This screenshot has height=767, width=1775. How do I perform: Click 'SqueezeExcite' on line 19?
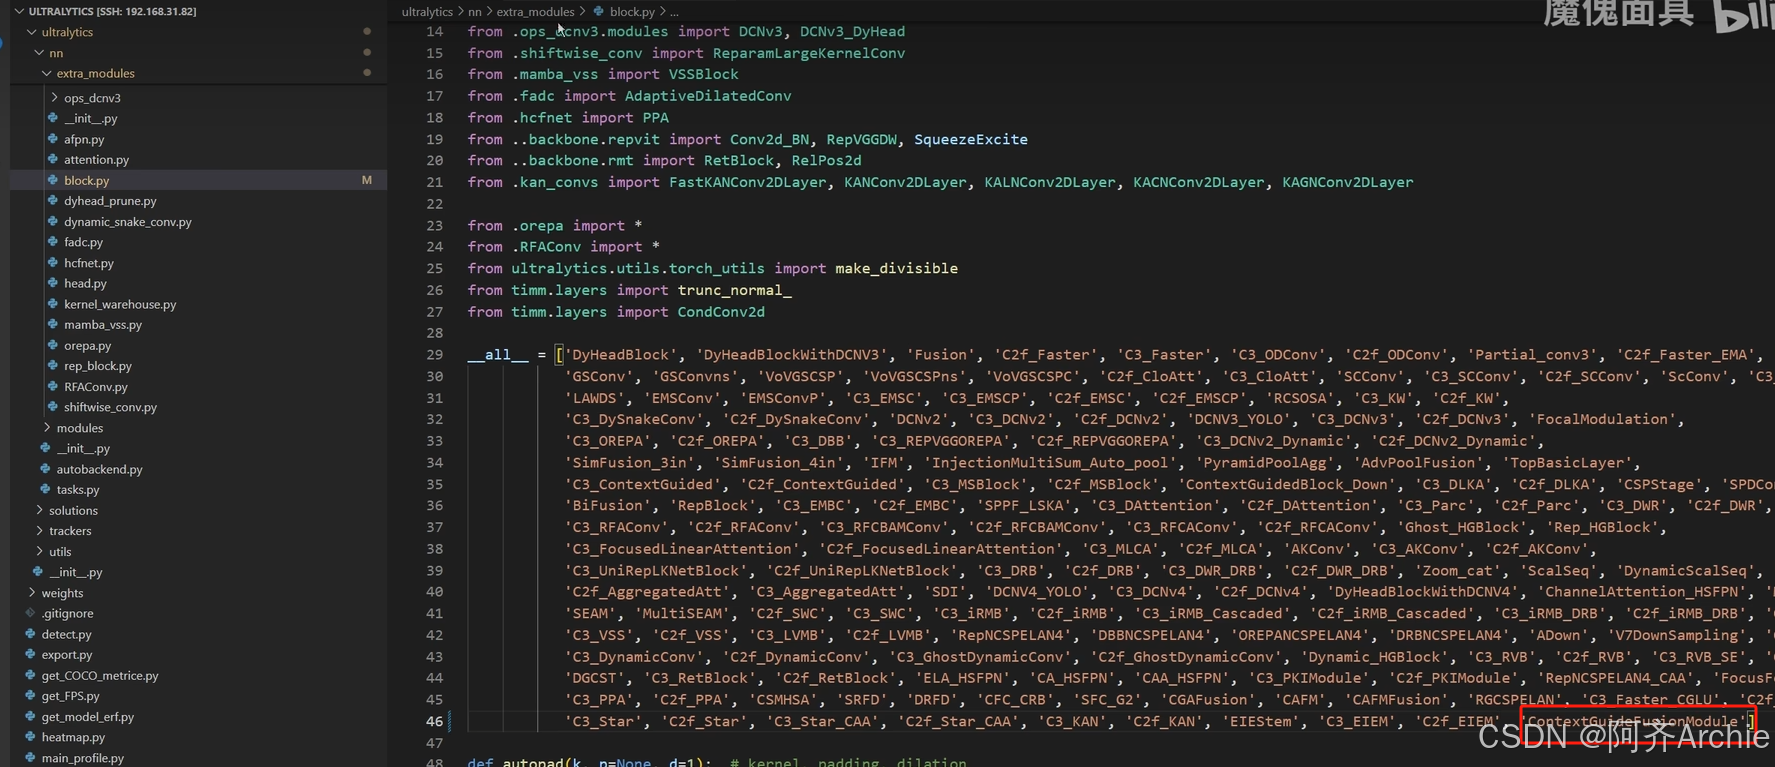(971, 139)
